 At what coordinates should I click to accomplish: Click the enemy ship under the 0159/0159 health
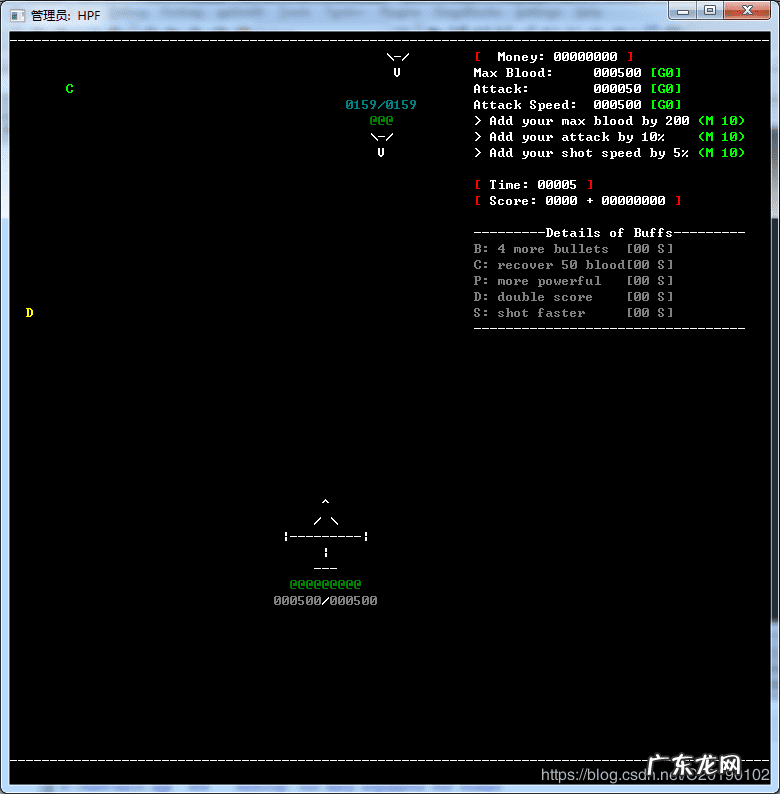coord(381,144)
